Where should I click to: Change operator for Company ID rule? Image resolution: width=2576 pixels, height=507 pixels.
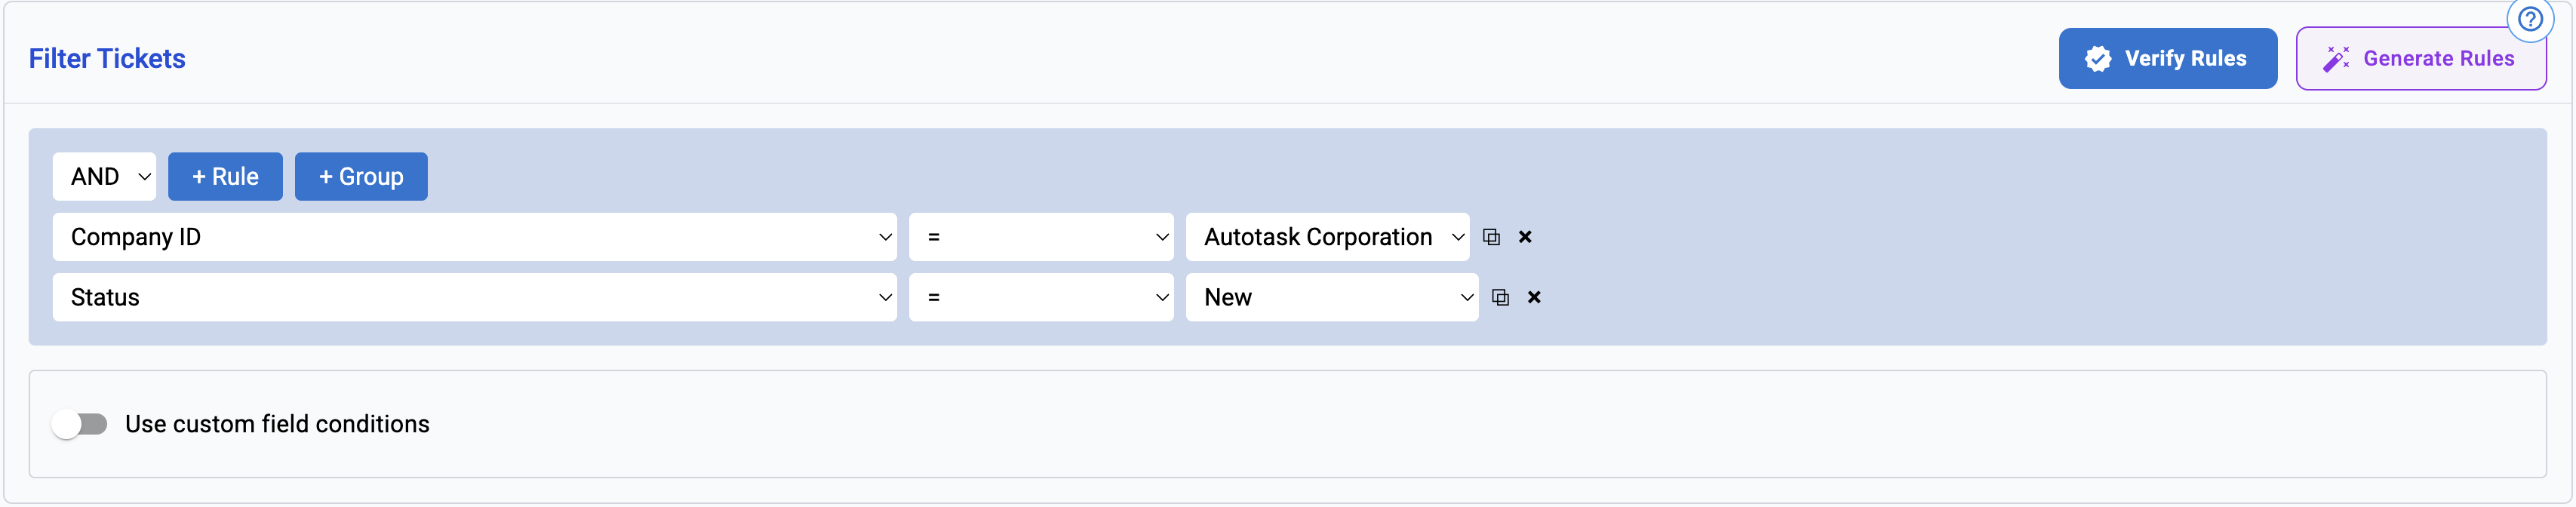(1040, 237)
